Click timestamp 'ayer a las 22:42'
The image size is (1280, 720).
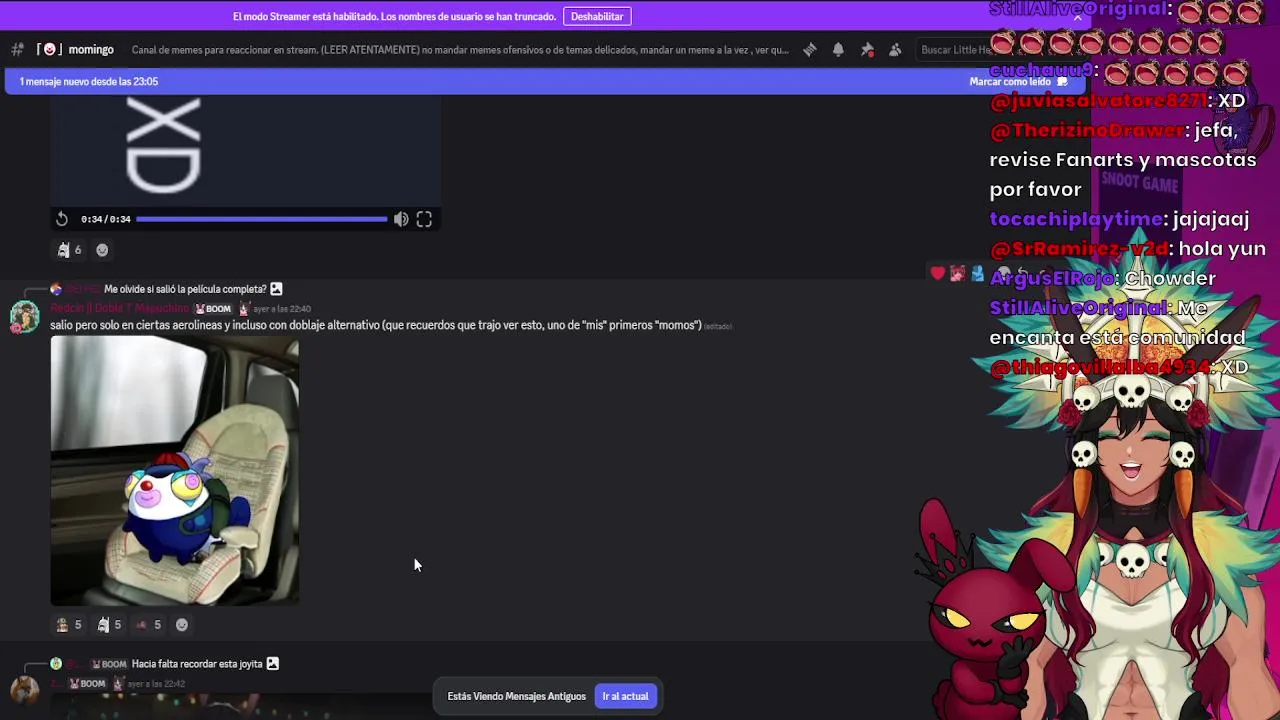coord(156,684)
